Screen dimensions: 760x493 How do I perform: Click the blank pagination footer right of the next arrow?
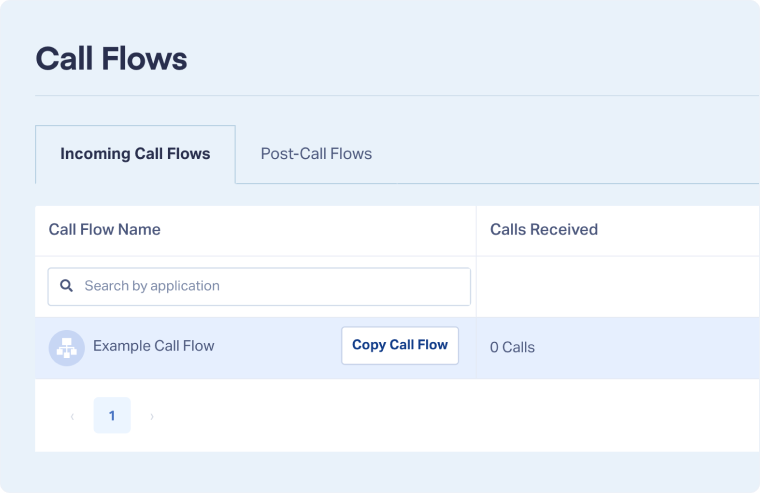450,416
